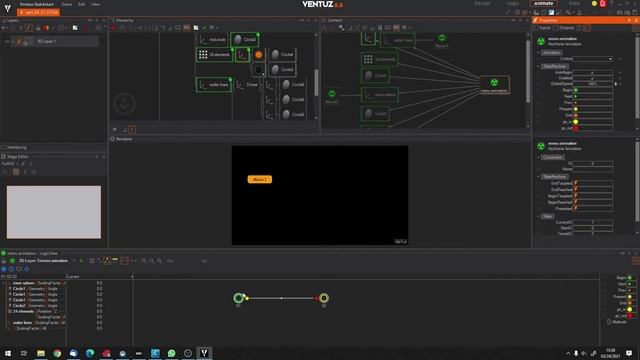
Task: Collapse the StateMachine section in inputs
Action: (538, 66)
